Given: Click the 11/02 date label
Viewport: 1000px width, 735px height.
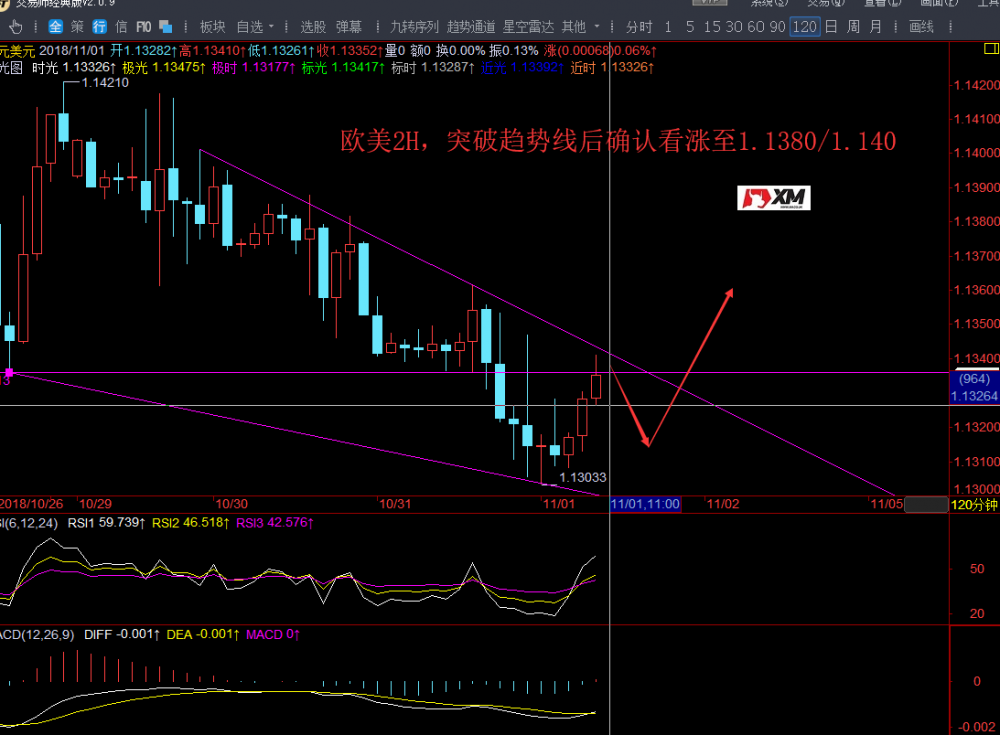Looking at the screenshot, I should pyautogui.click(x=723, y=504).
